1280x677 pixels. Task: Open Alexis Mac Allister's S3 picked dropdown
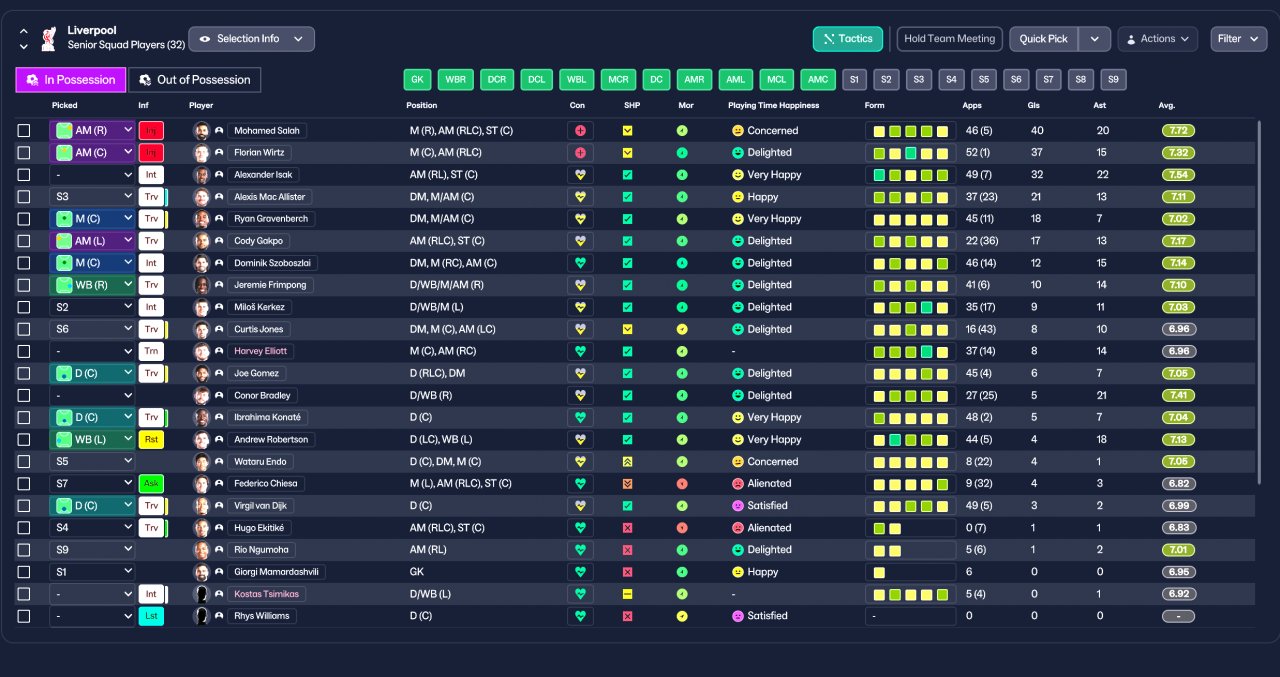click(x=92, y=196)
